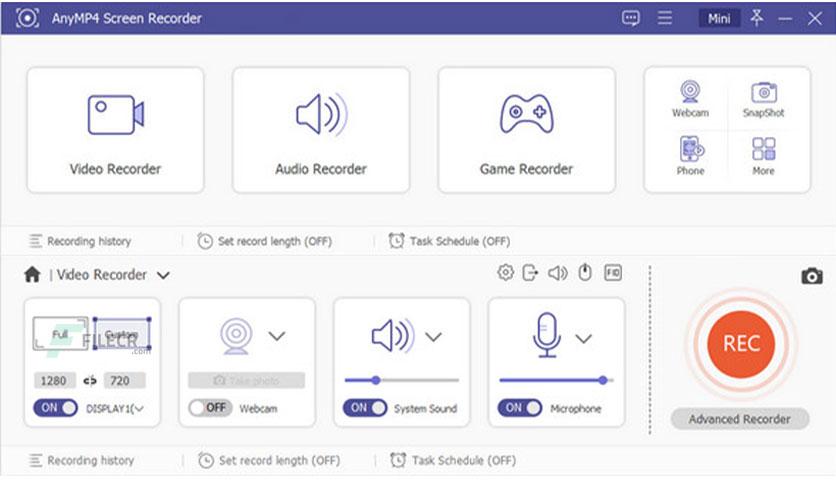Take screenshot with camera icon above REC
836x484 pixels.
coord(811,276)
